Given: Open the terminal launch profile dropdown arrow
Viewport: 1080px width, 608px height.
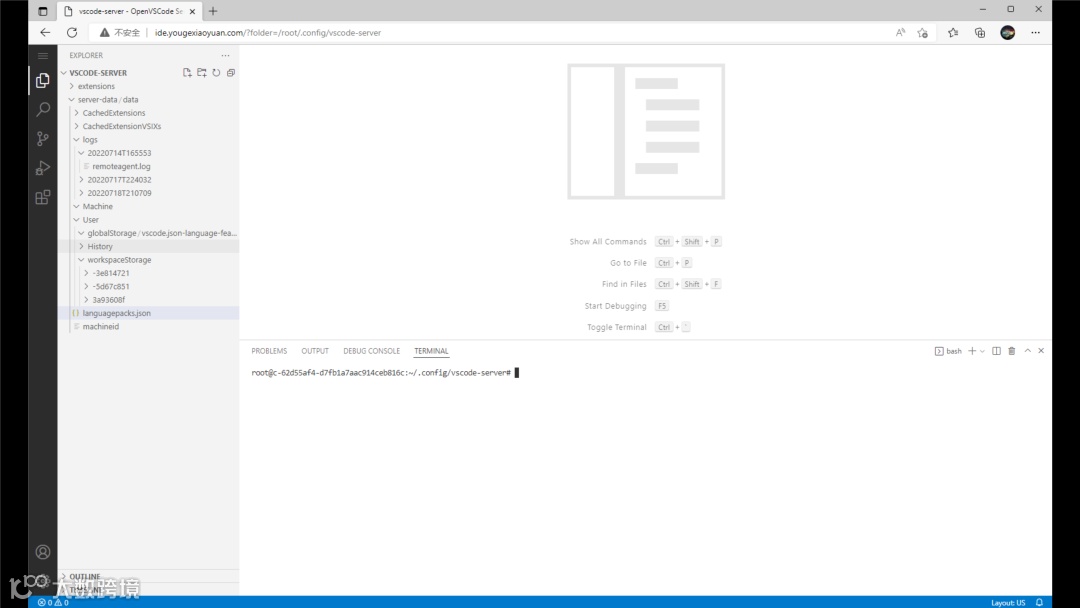Looking at the screenshot, I should coord(981,351).
